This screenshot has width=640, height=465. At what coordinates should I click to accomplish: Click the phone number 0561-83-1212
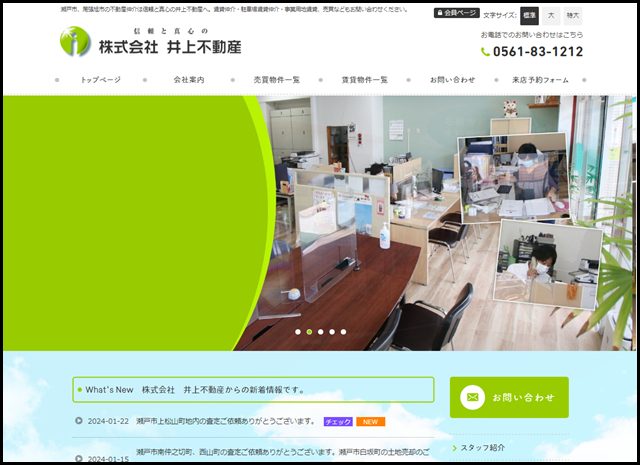tap(538, 51)
